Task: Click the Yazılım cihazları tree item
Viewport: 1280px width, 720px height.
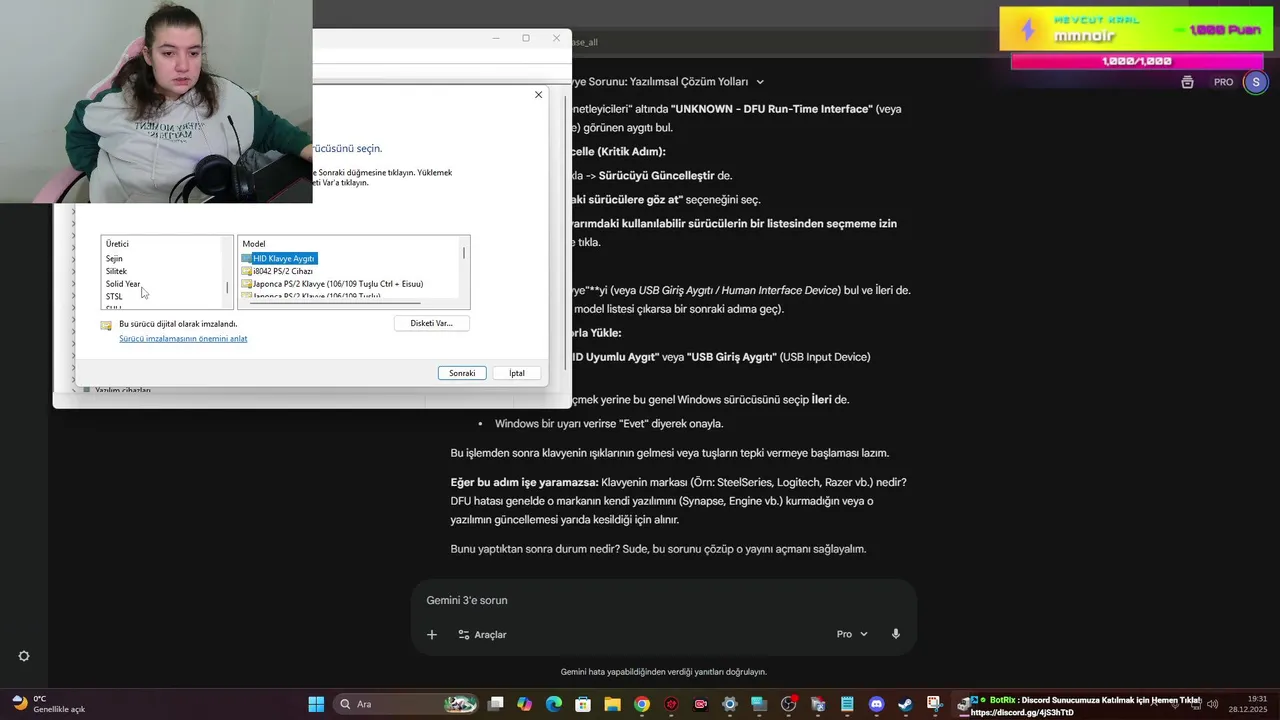Action: coord(122,390)
